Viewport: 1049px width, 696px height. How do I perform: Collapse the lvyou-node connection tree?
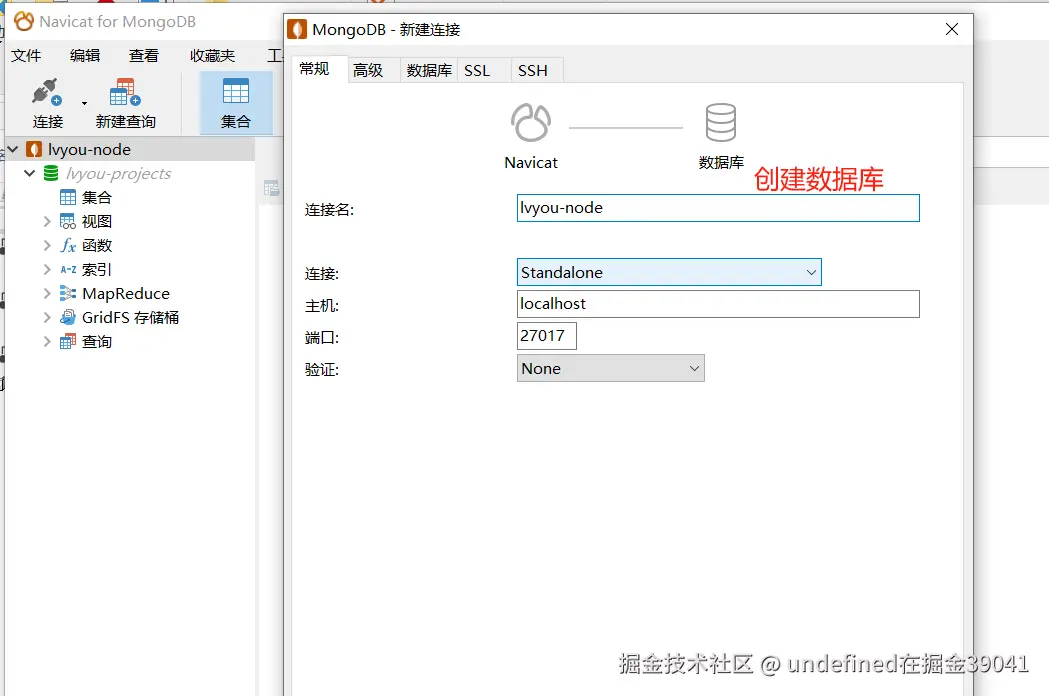(x=13, y=149)
